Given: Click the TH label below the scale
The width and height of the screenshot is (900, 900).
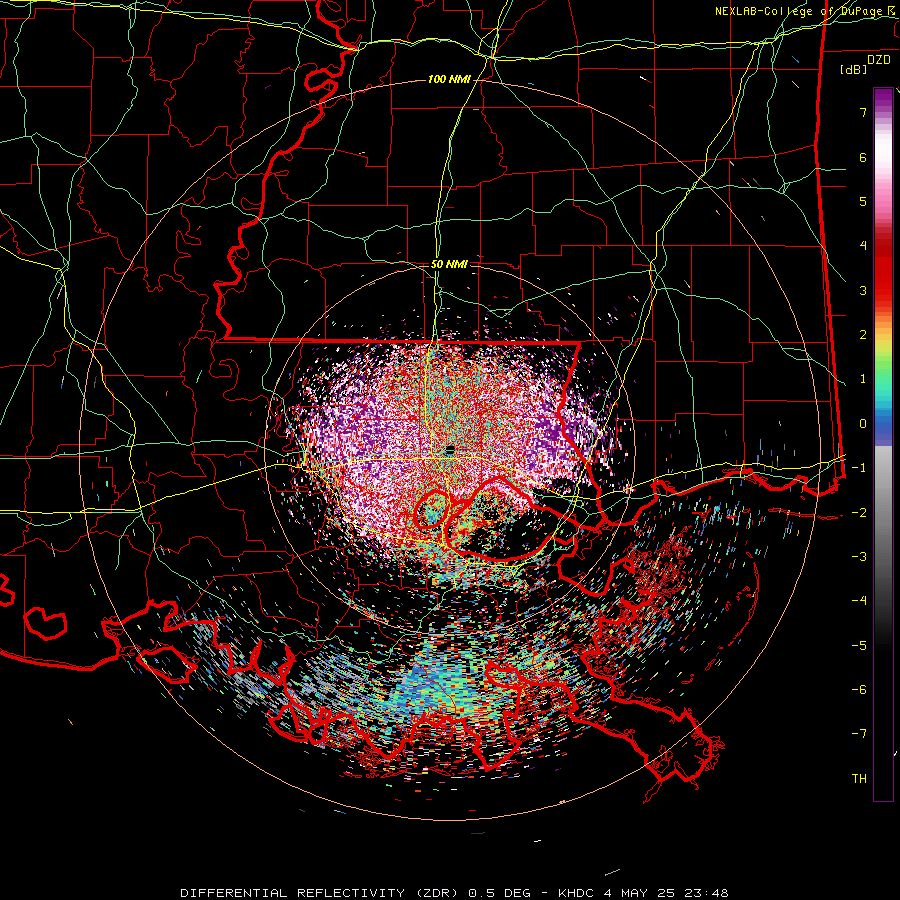Looking at the screenshot, I should (x=859, y=778).
